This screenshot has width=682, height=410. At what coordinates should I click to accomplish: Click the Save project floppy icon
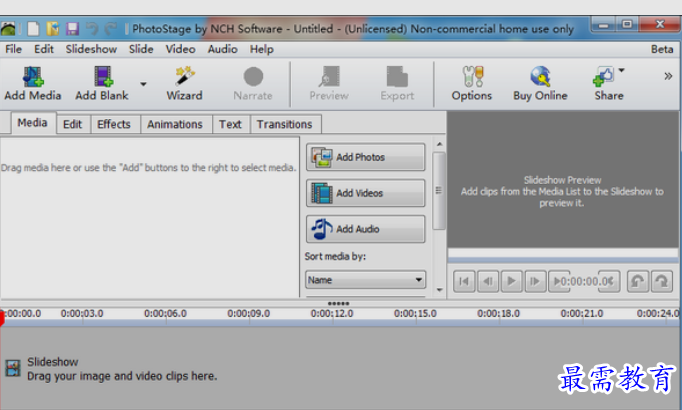[72, 29]
